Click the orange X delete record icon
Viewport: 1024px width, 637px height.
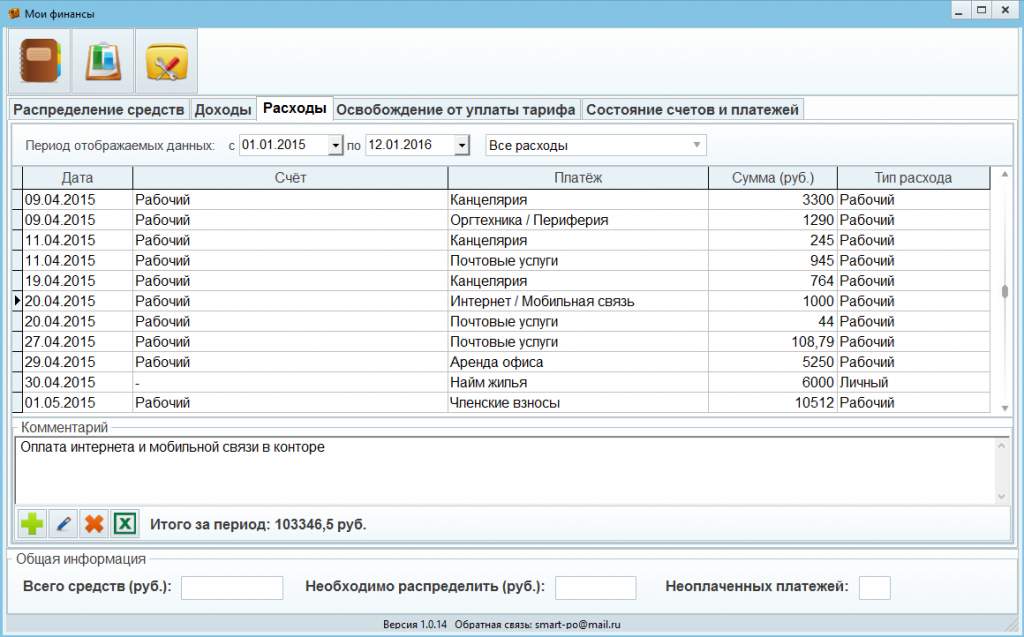[94, 523]
